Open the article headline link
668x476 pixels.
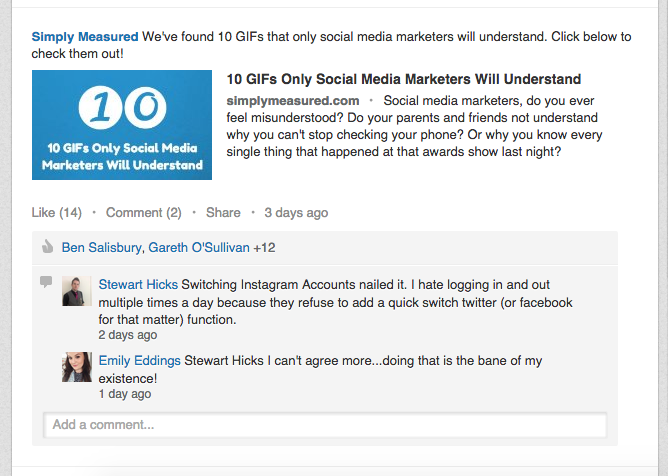[x=404, y=79]
